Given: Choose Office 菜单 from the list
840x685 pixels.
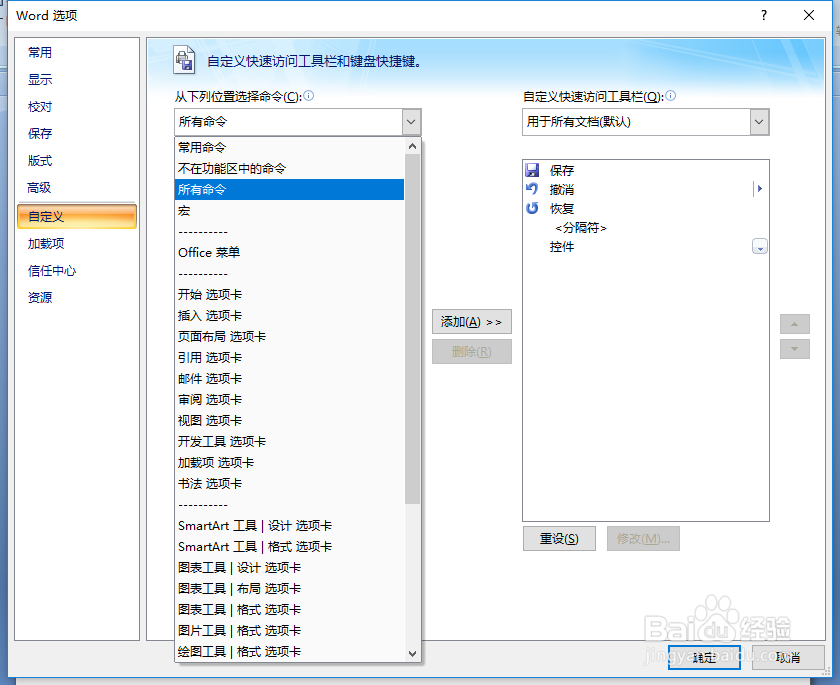Looking at the screenshot, I should pos(289,252).
